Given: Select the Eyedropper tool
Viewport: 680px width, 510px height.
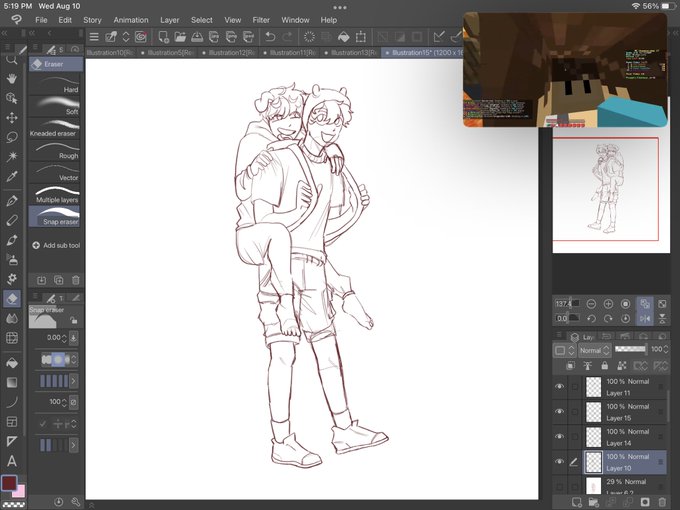Looking at the screenshot, I should tap(12, 177).
